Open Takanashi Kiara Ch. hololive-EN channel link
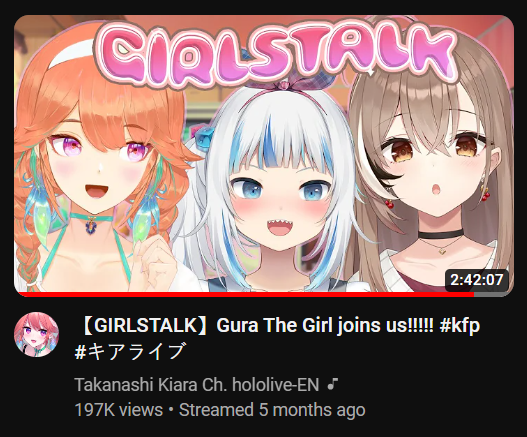Viewport: 527px width, 437px height. click(197, 385)
